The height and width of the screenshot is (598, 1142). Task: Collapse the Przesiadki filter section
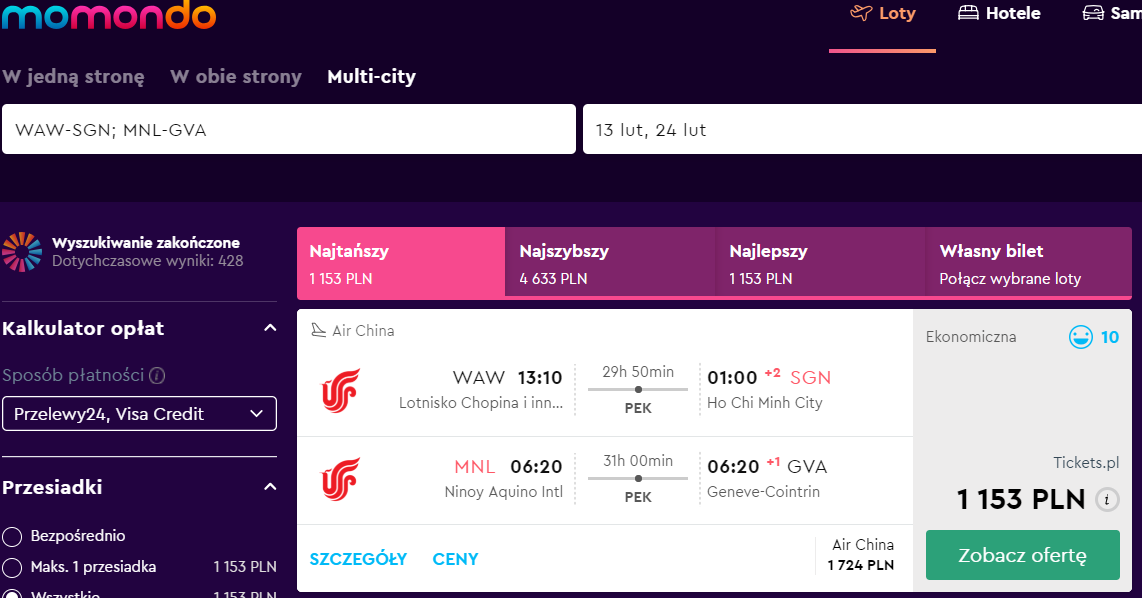click(269, 487)
